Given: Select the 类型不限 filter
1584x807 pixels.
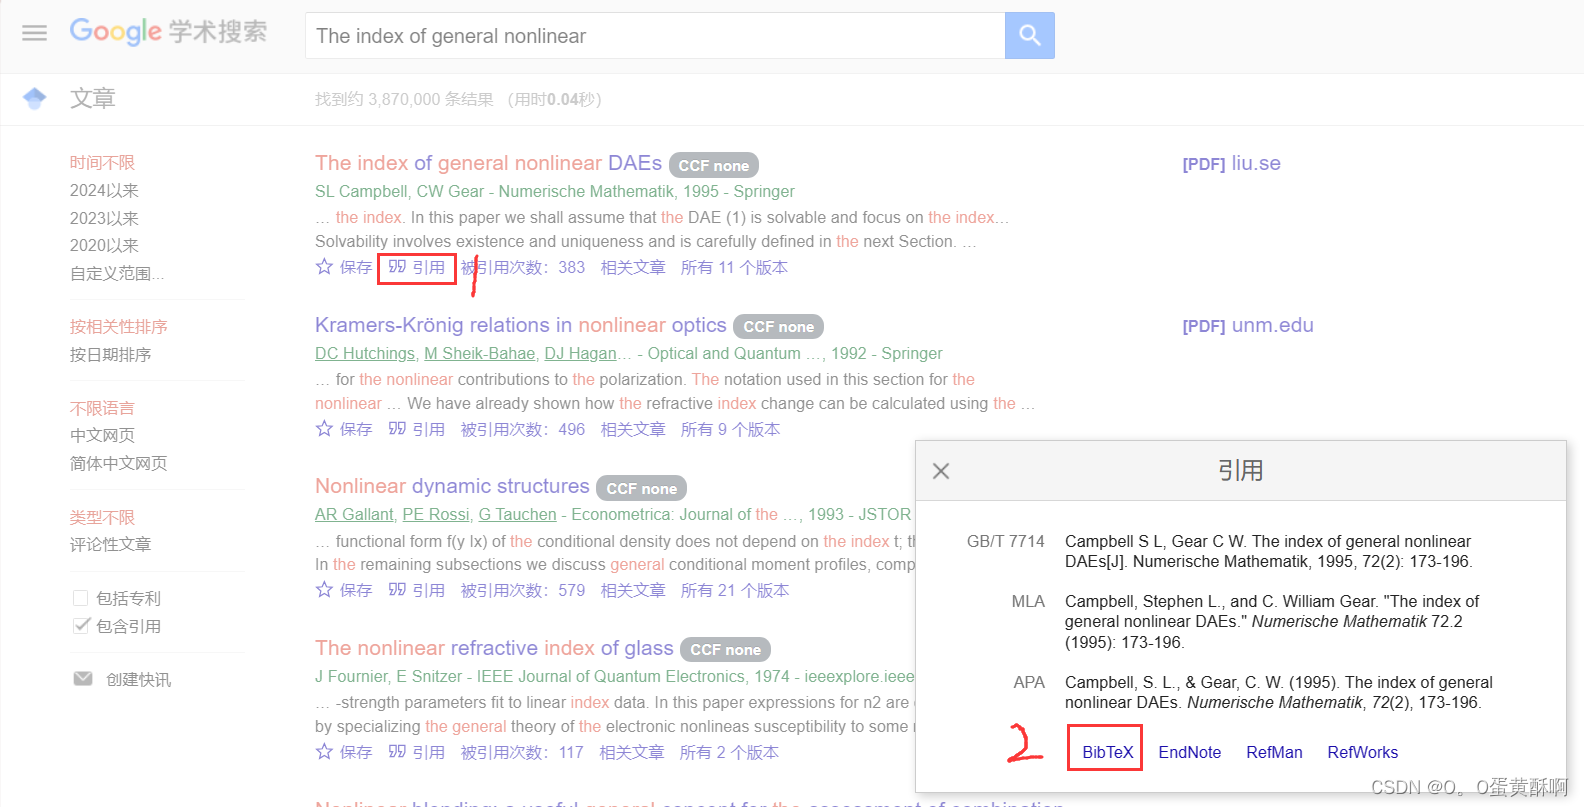Looking at the screenshot, I should [x=102, y=517].
